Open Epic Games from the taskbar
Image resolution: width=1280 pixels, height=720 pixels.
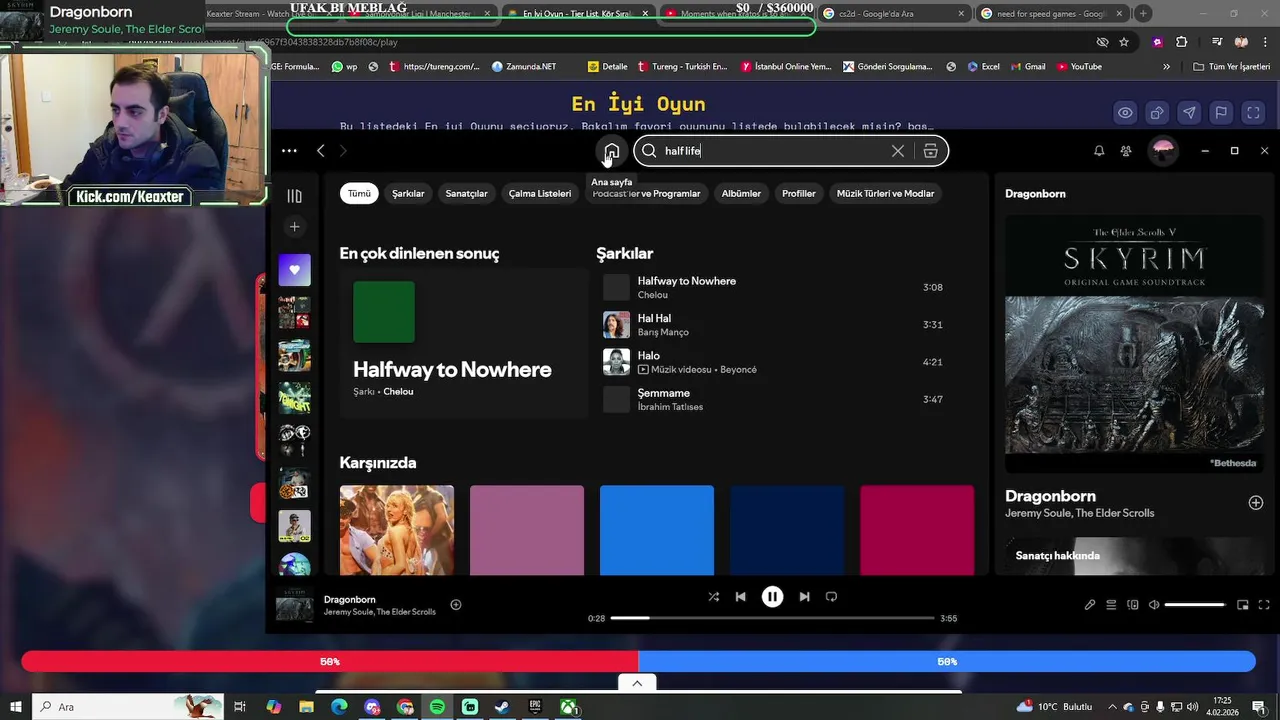[x=535, y=707]
